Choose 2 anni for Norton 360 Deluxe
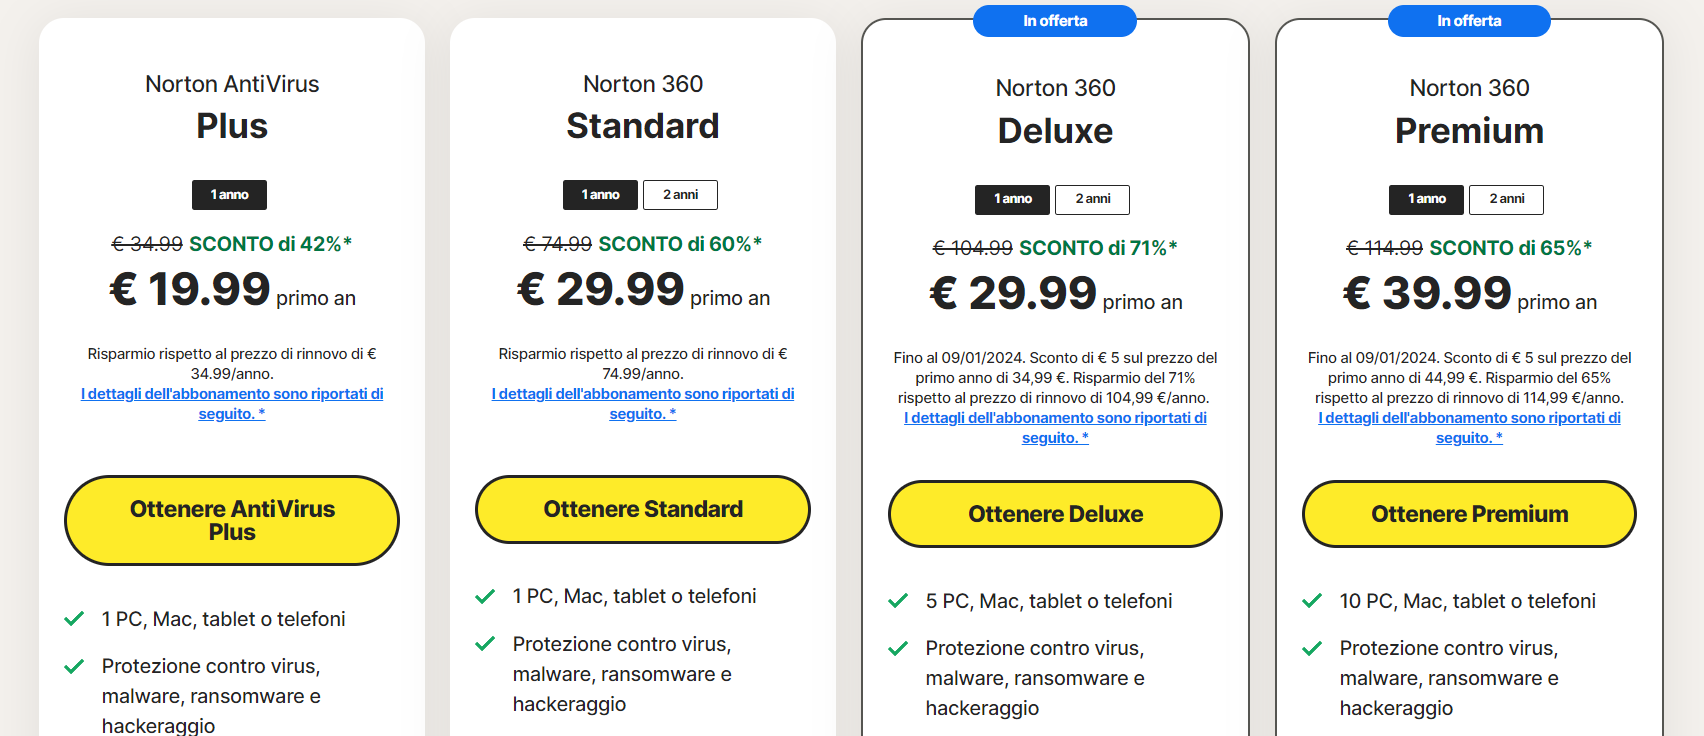Image resolution: width=1704 pixels, height=736 pixels. click(1092, 199)
